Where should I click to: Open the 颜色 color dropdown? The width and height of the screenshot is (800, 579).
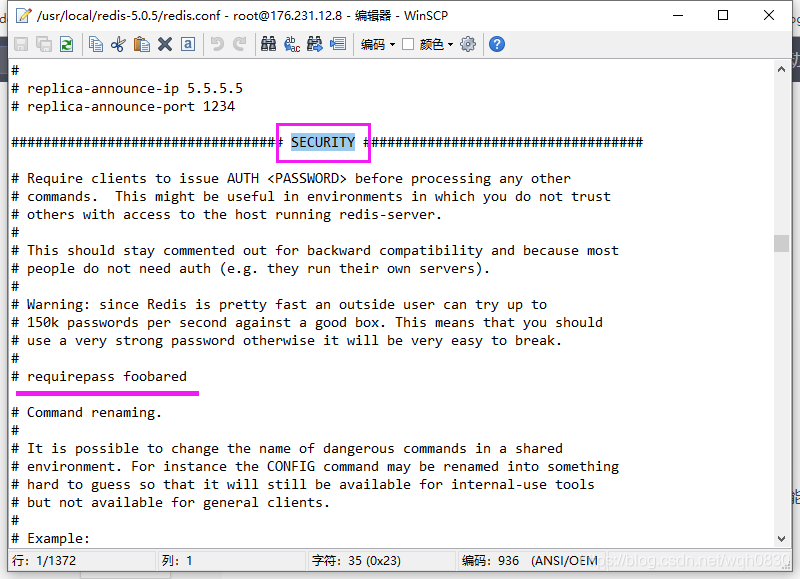[436, 44]
